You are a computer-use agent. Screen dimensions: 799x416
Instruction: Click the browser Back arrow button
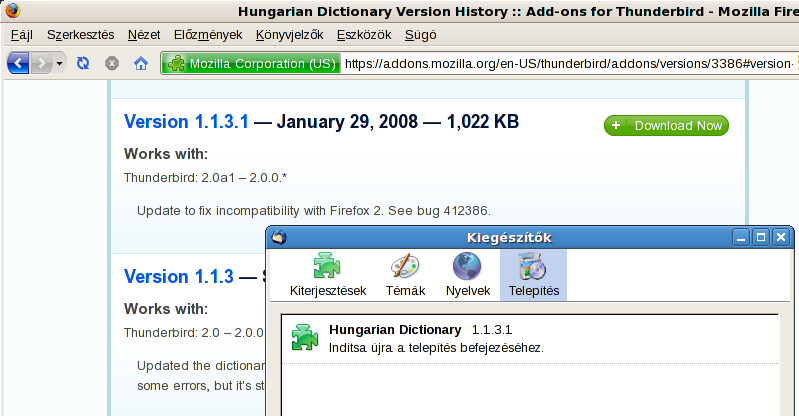click(x=18, y=63)
